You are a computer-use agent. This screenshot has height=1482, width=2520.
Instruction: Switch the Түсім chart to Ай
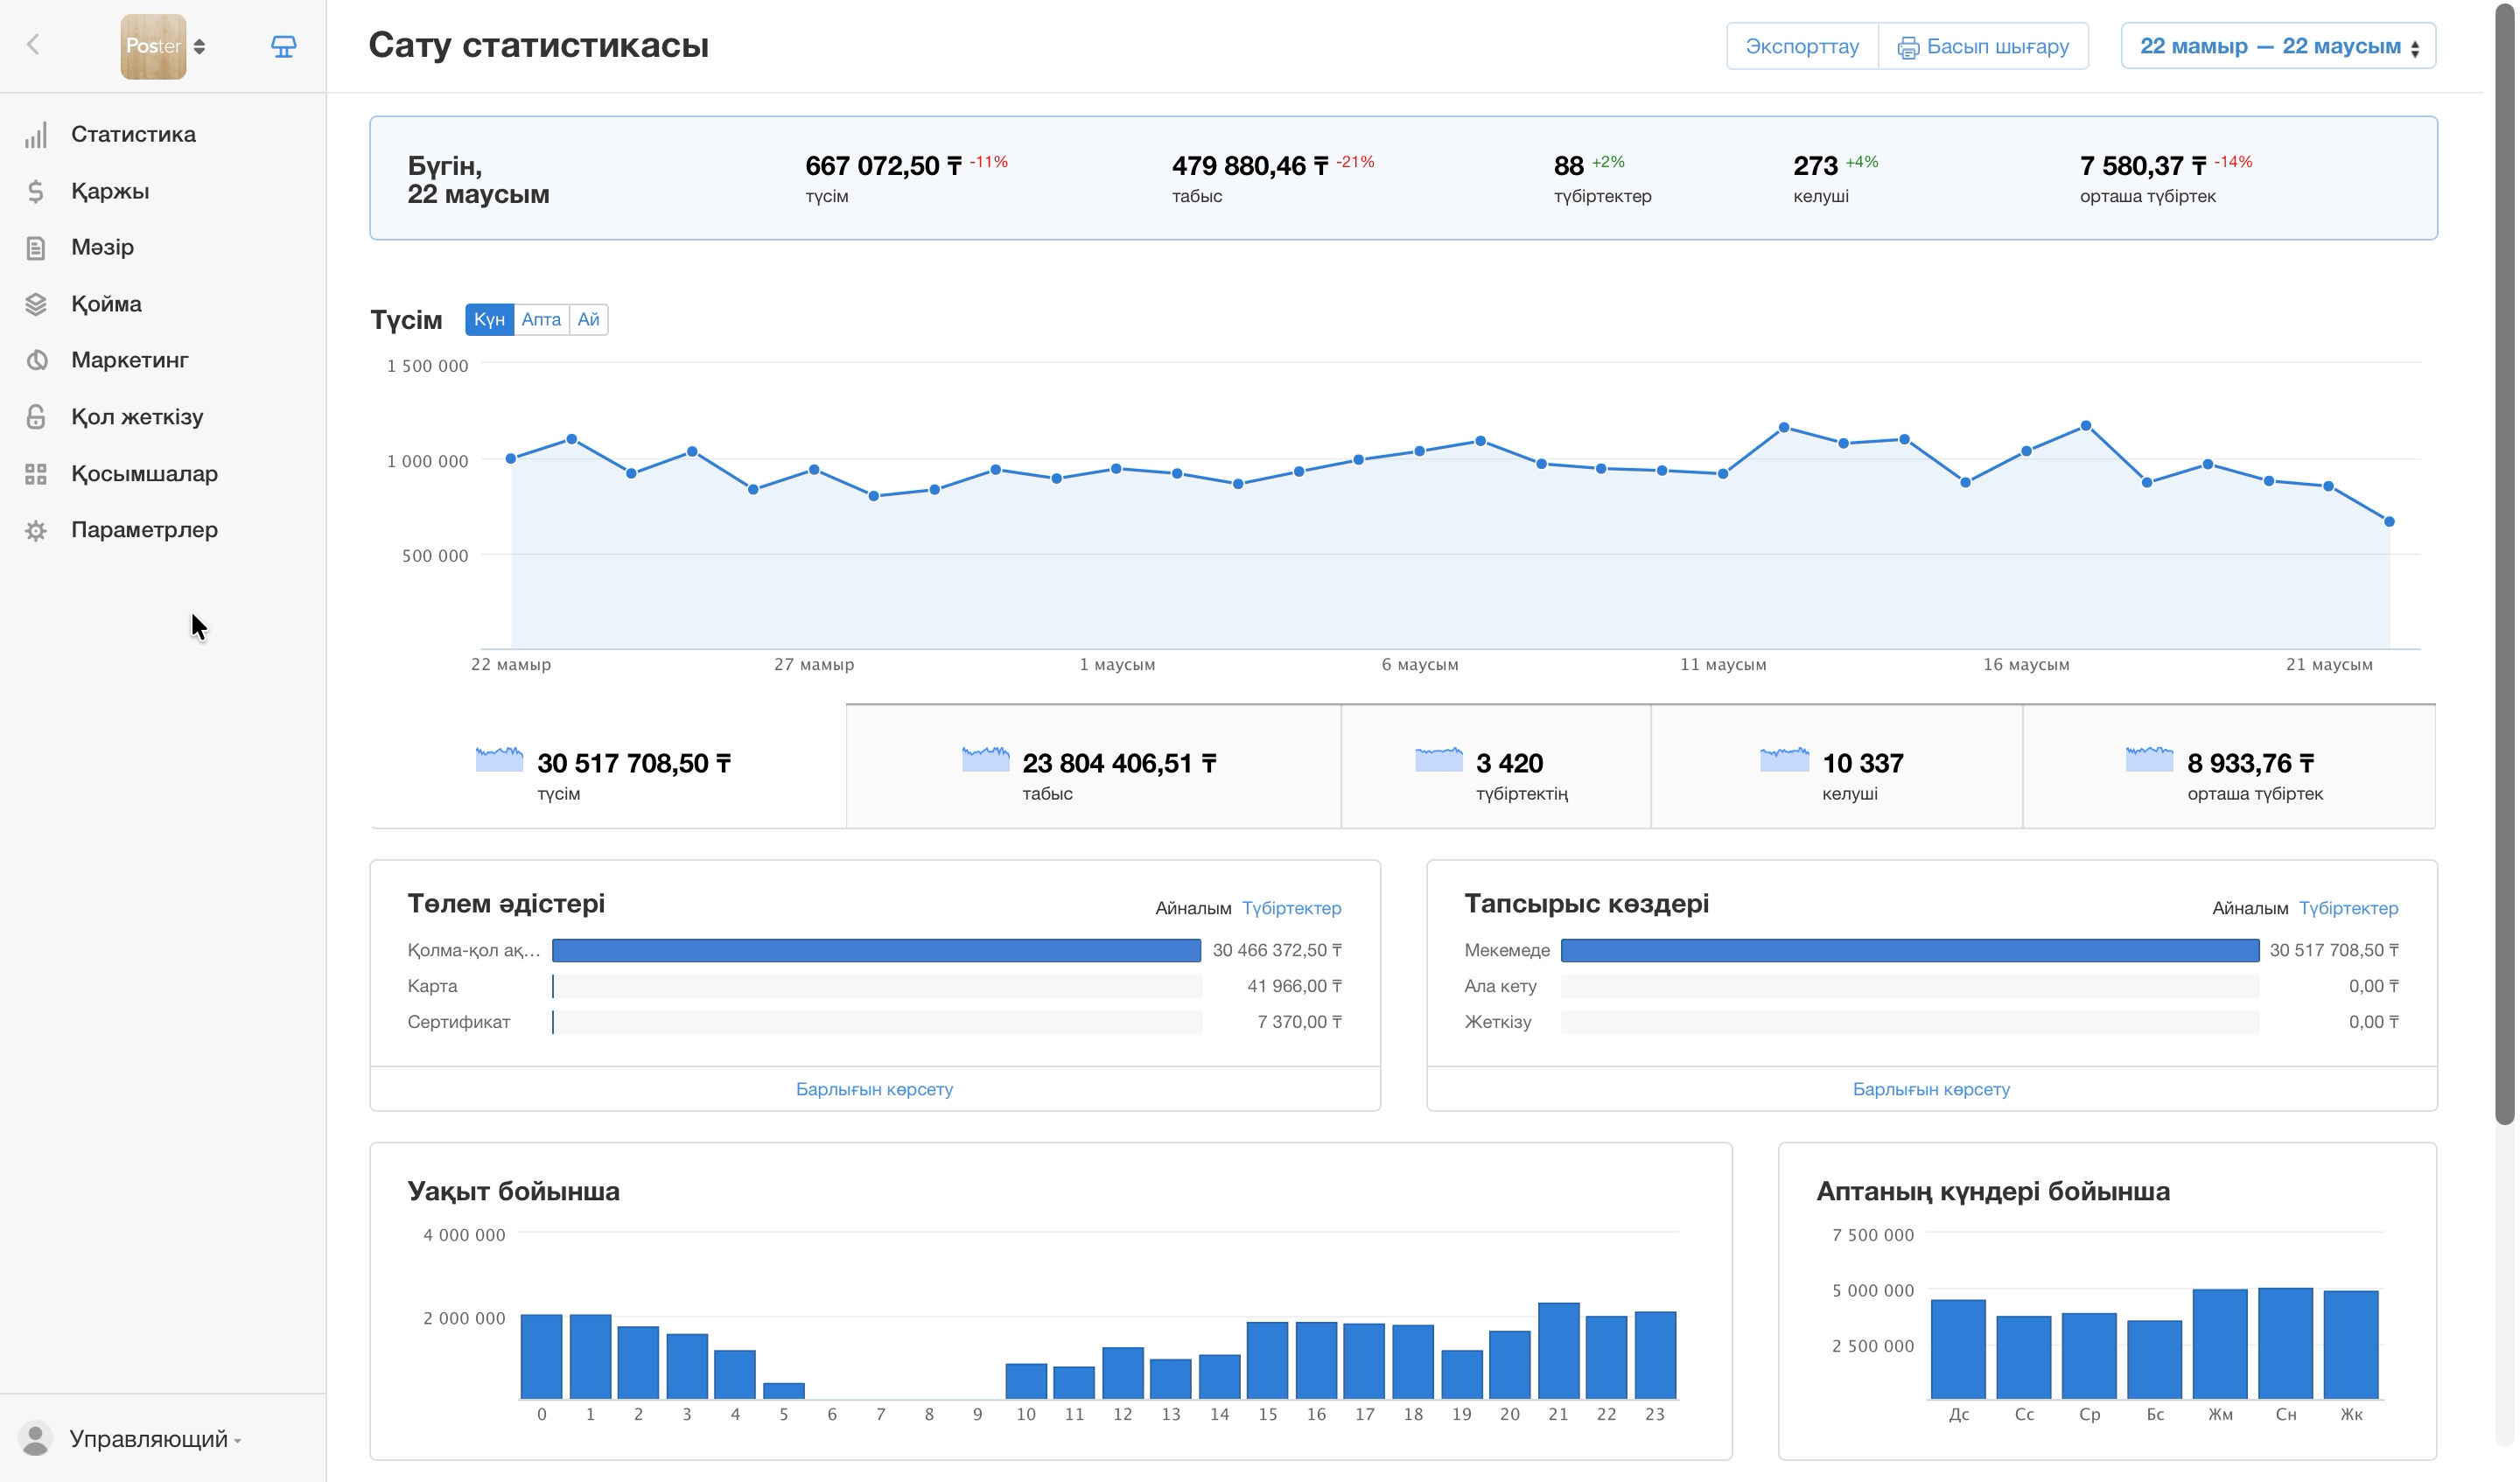pyautogui.click(x=588, y=320)
